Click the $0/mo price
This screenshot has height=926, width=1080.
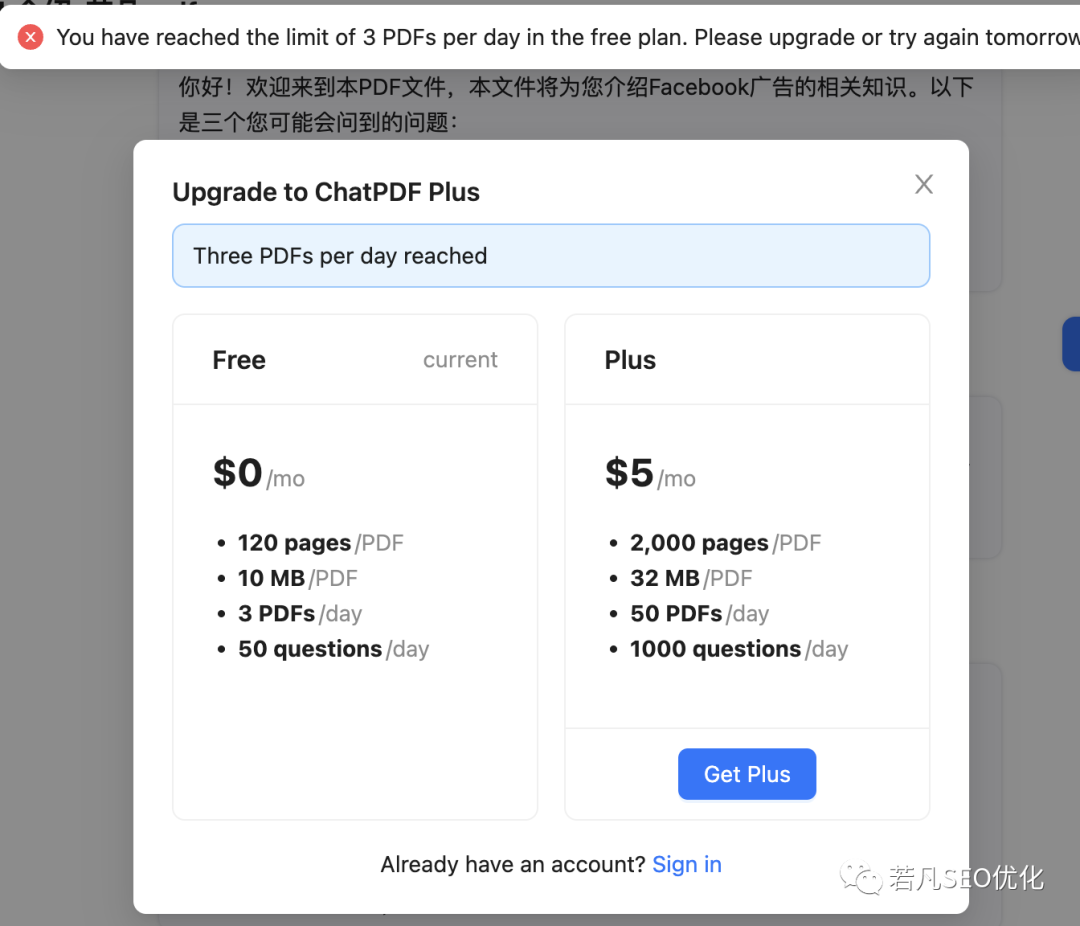coord(259,474)
